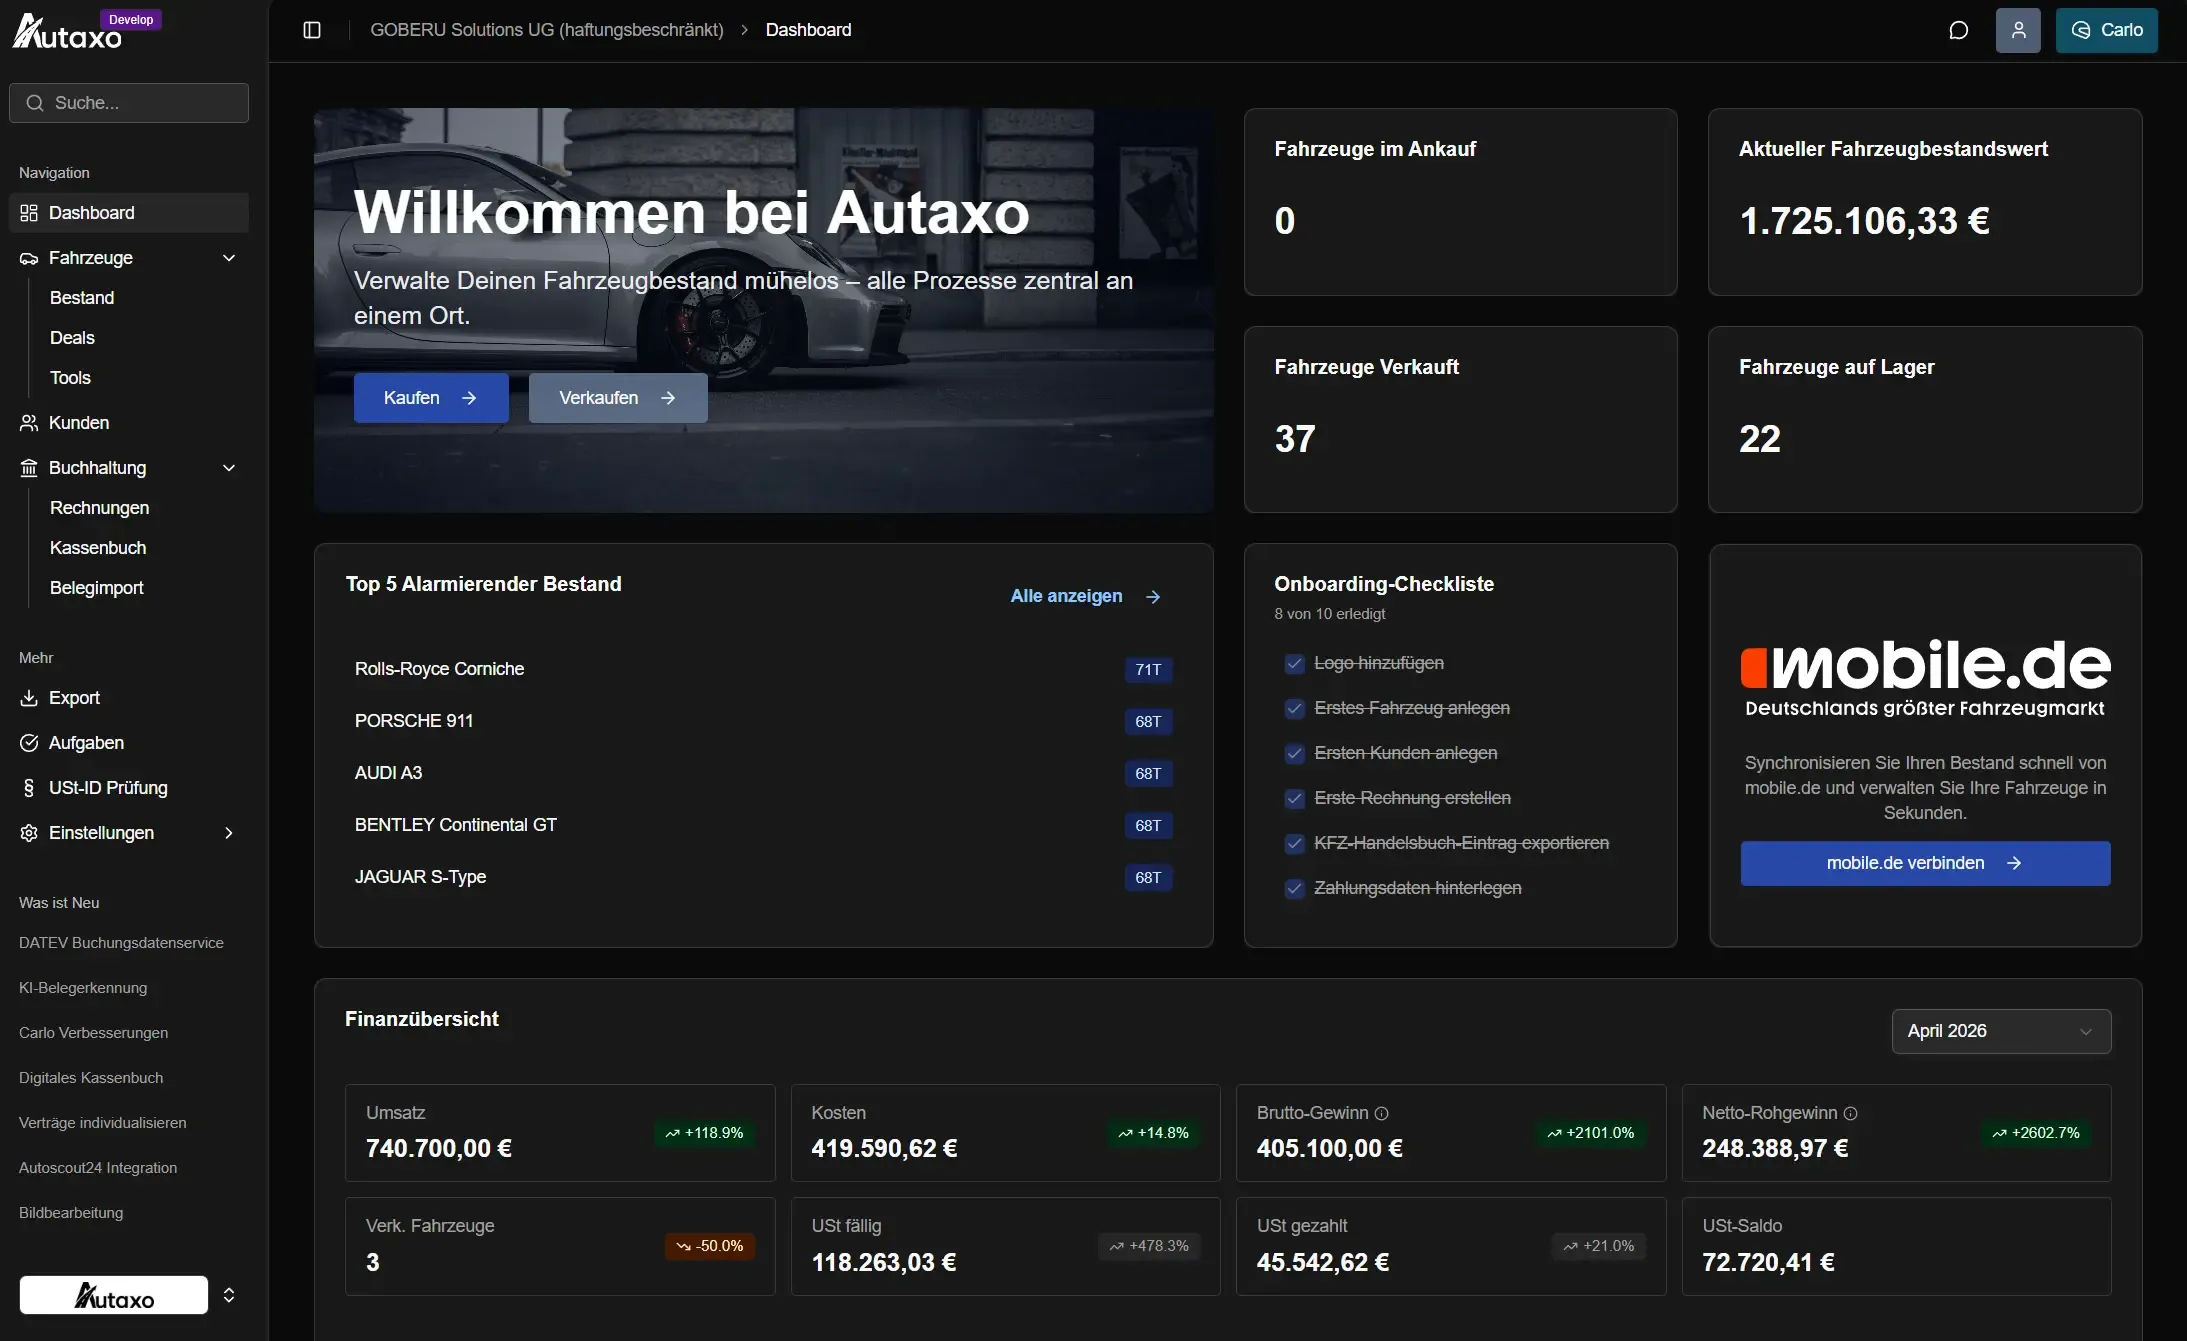Click the GOBERU Solutions UG breadcrumb
The width and height of the screenshot is (2187, 1341).
pyautogui.click(x=547, y=29)
